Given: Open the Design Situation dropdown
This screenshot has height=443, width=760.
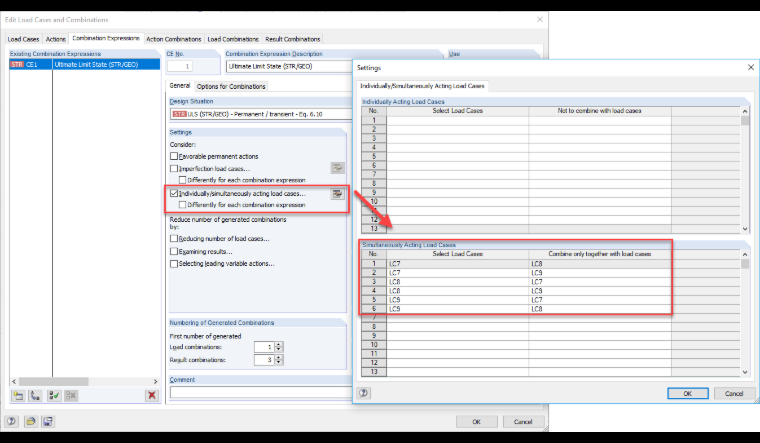Looking at the screenshot, I should pyautogui.click(x=261, y=114).
